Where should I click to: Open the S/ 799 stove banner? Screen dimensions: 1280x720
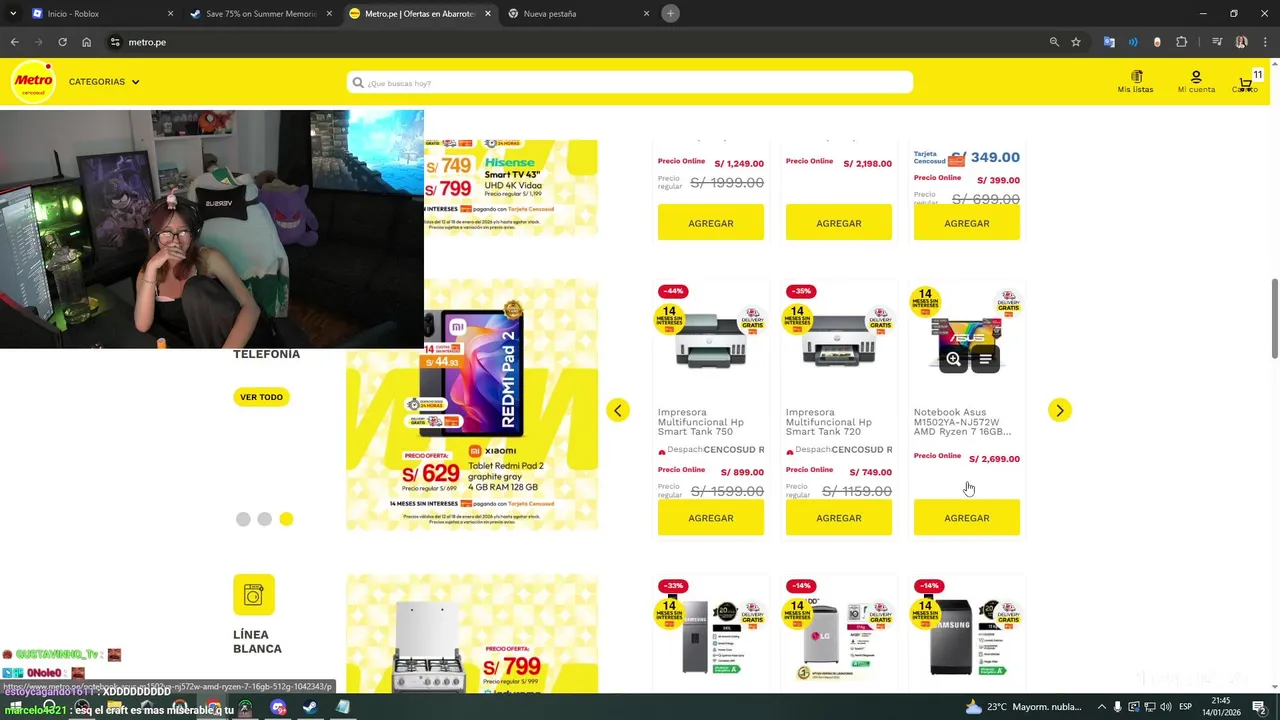pos(472,634)
